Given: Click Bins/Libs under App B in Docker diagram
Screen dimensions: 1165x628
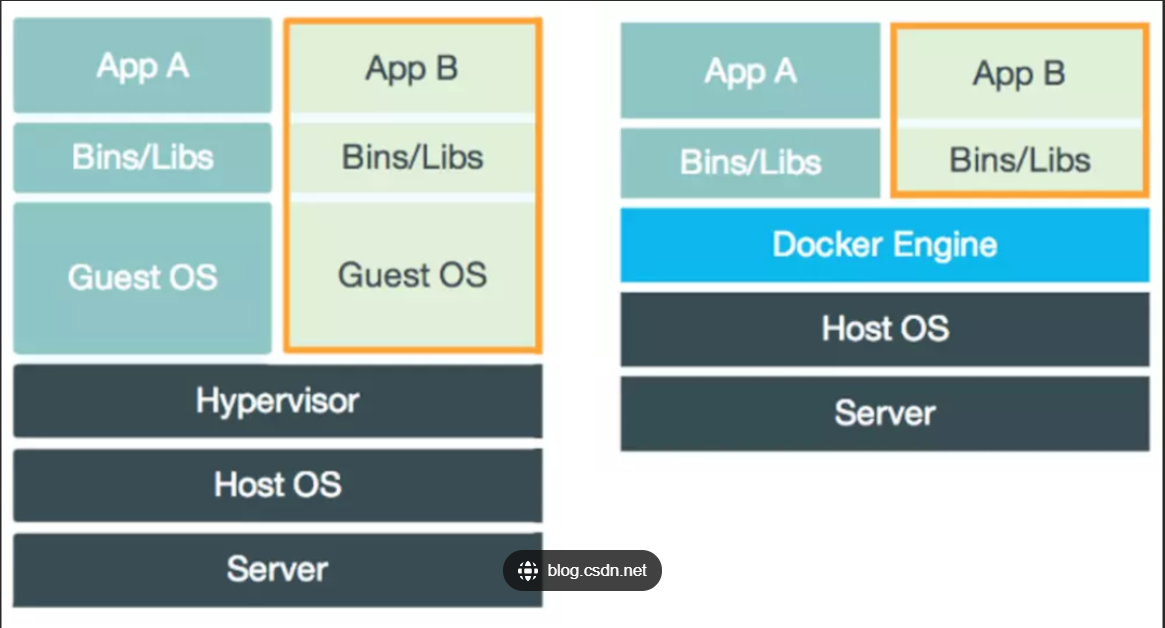Looking at the screenshot, I should click(x=1019, y=160).
